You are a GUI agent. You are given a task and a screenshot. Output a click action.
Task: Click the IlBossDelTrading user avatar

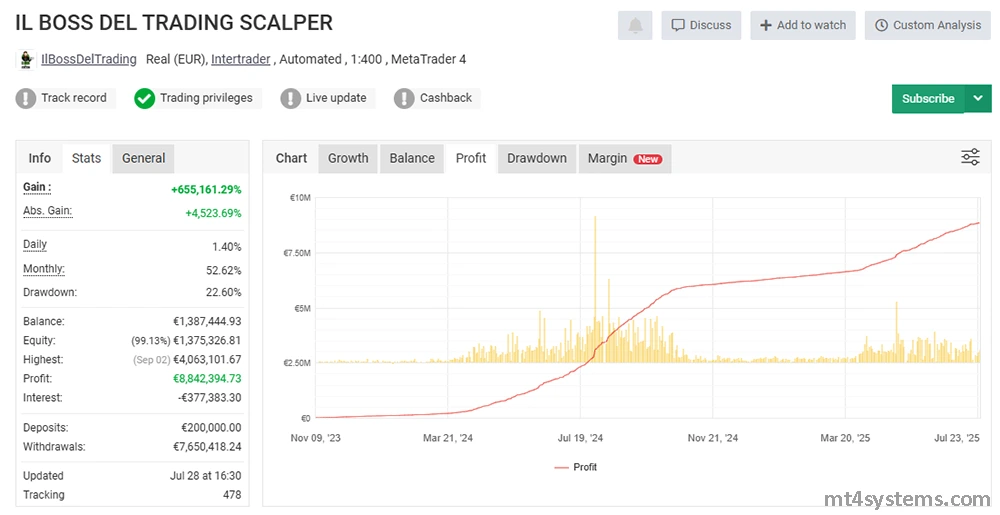tap(27, 60)
